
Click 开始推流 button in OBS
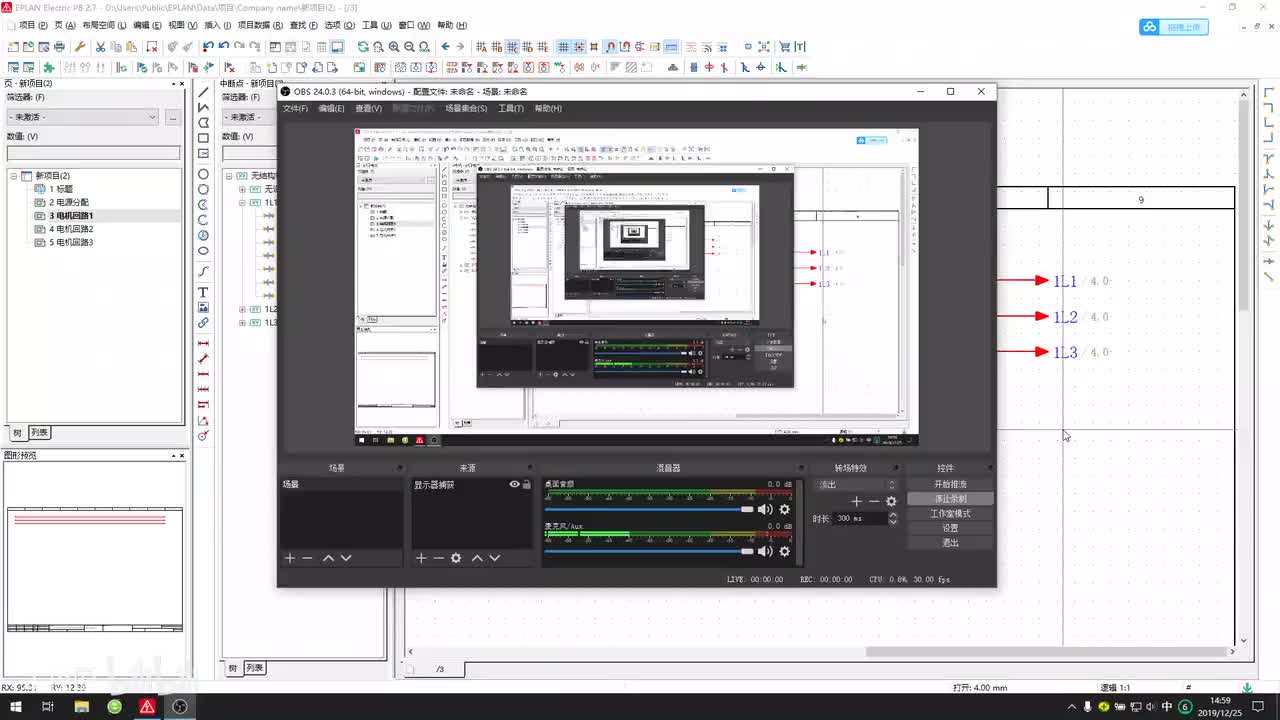(x=950, y=484)
